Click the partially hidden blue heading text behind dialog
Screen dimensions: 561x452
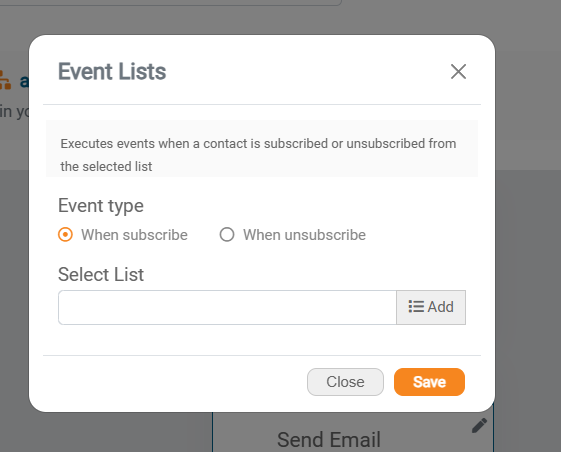(x=24, y=82)
